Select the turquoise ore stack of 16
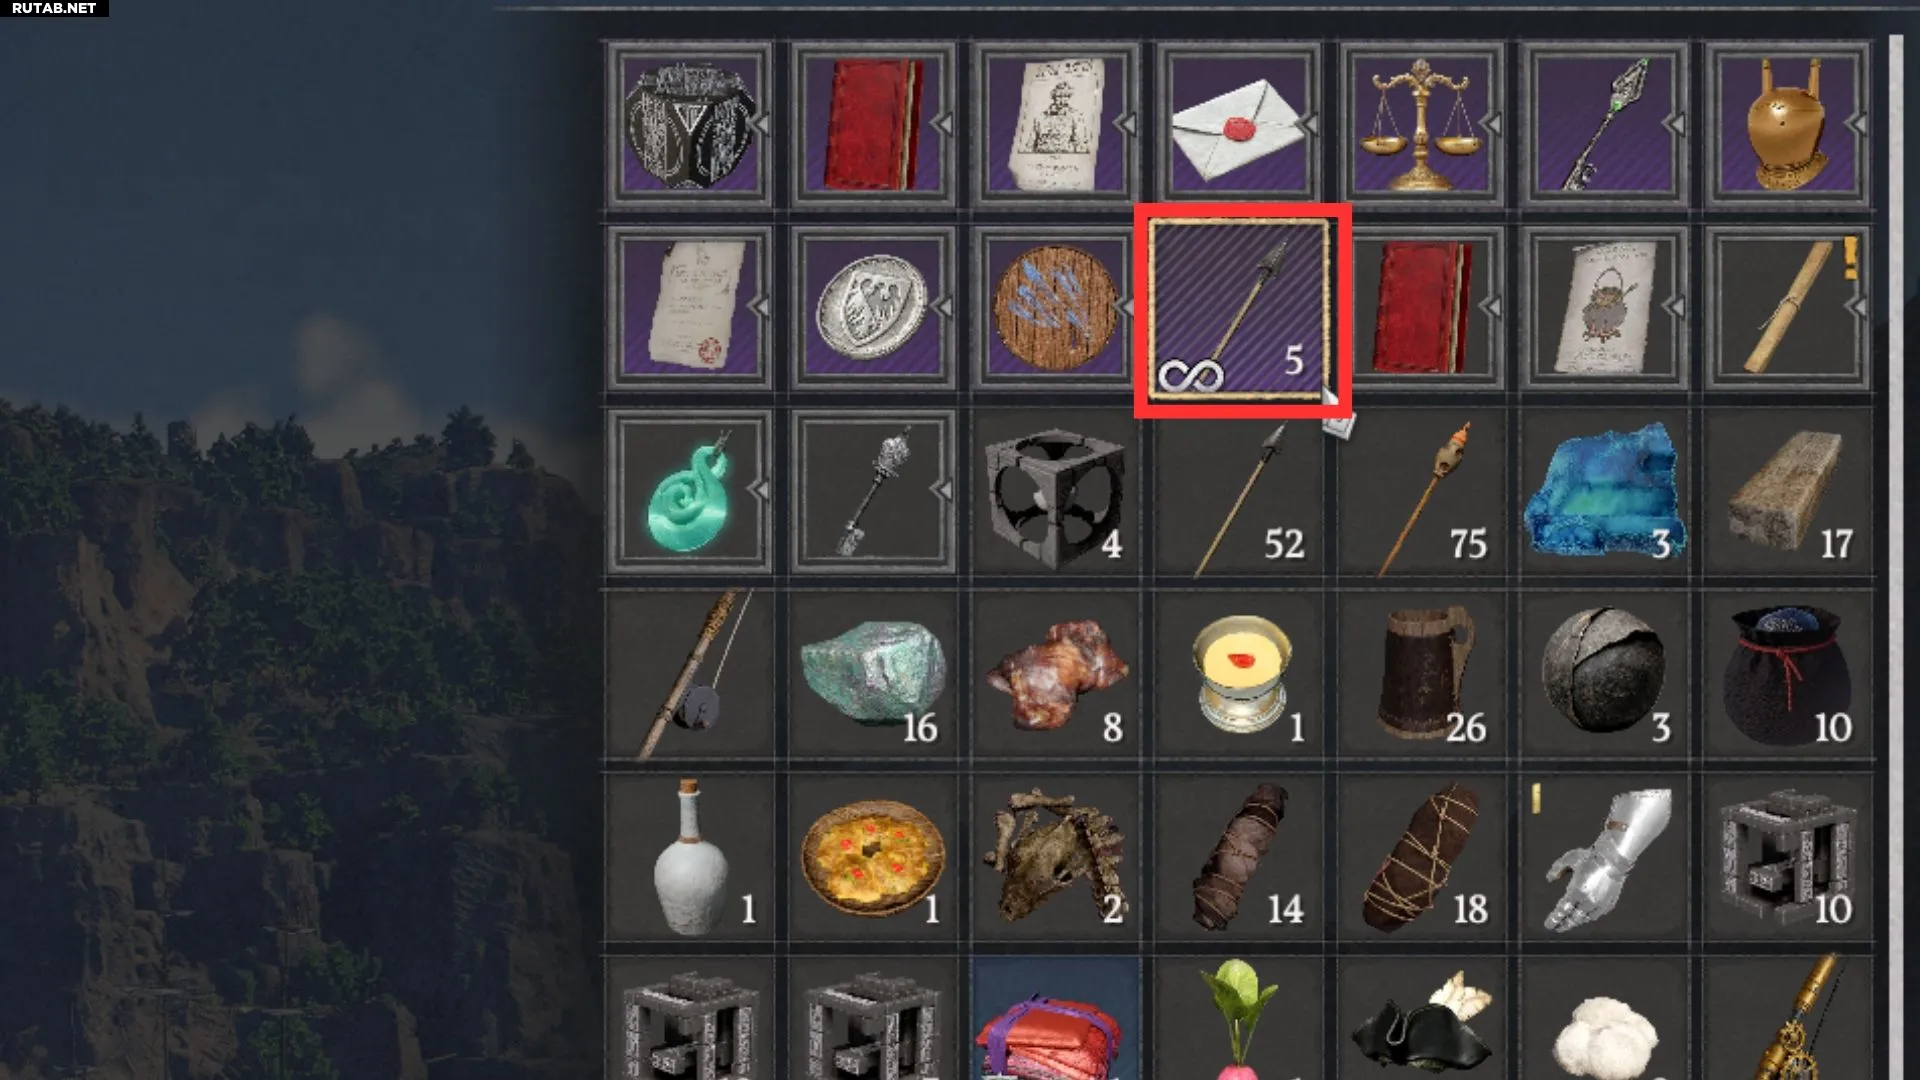 coord(873,674)
